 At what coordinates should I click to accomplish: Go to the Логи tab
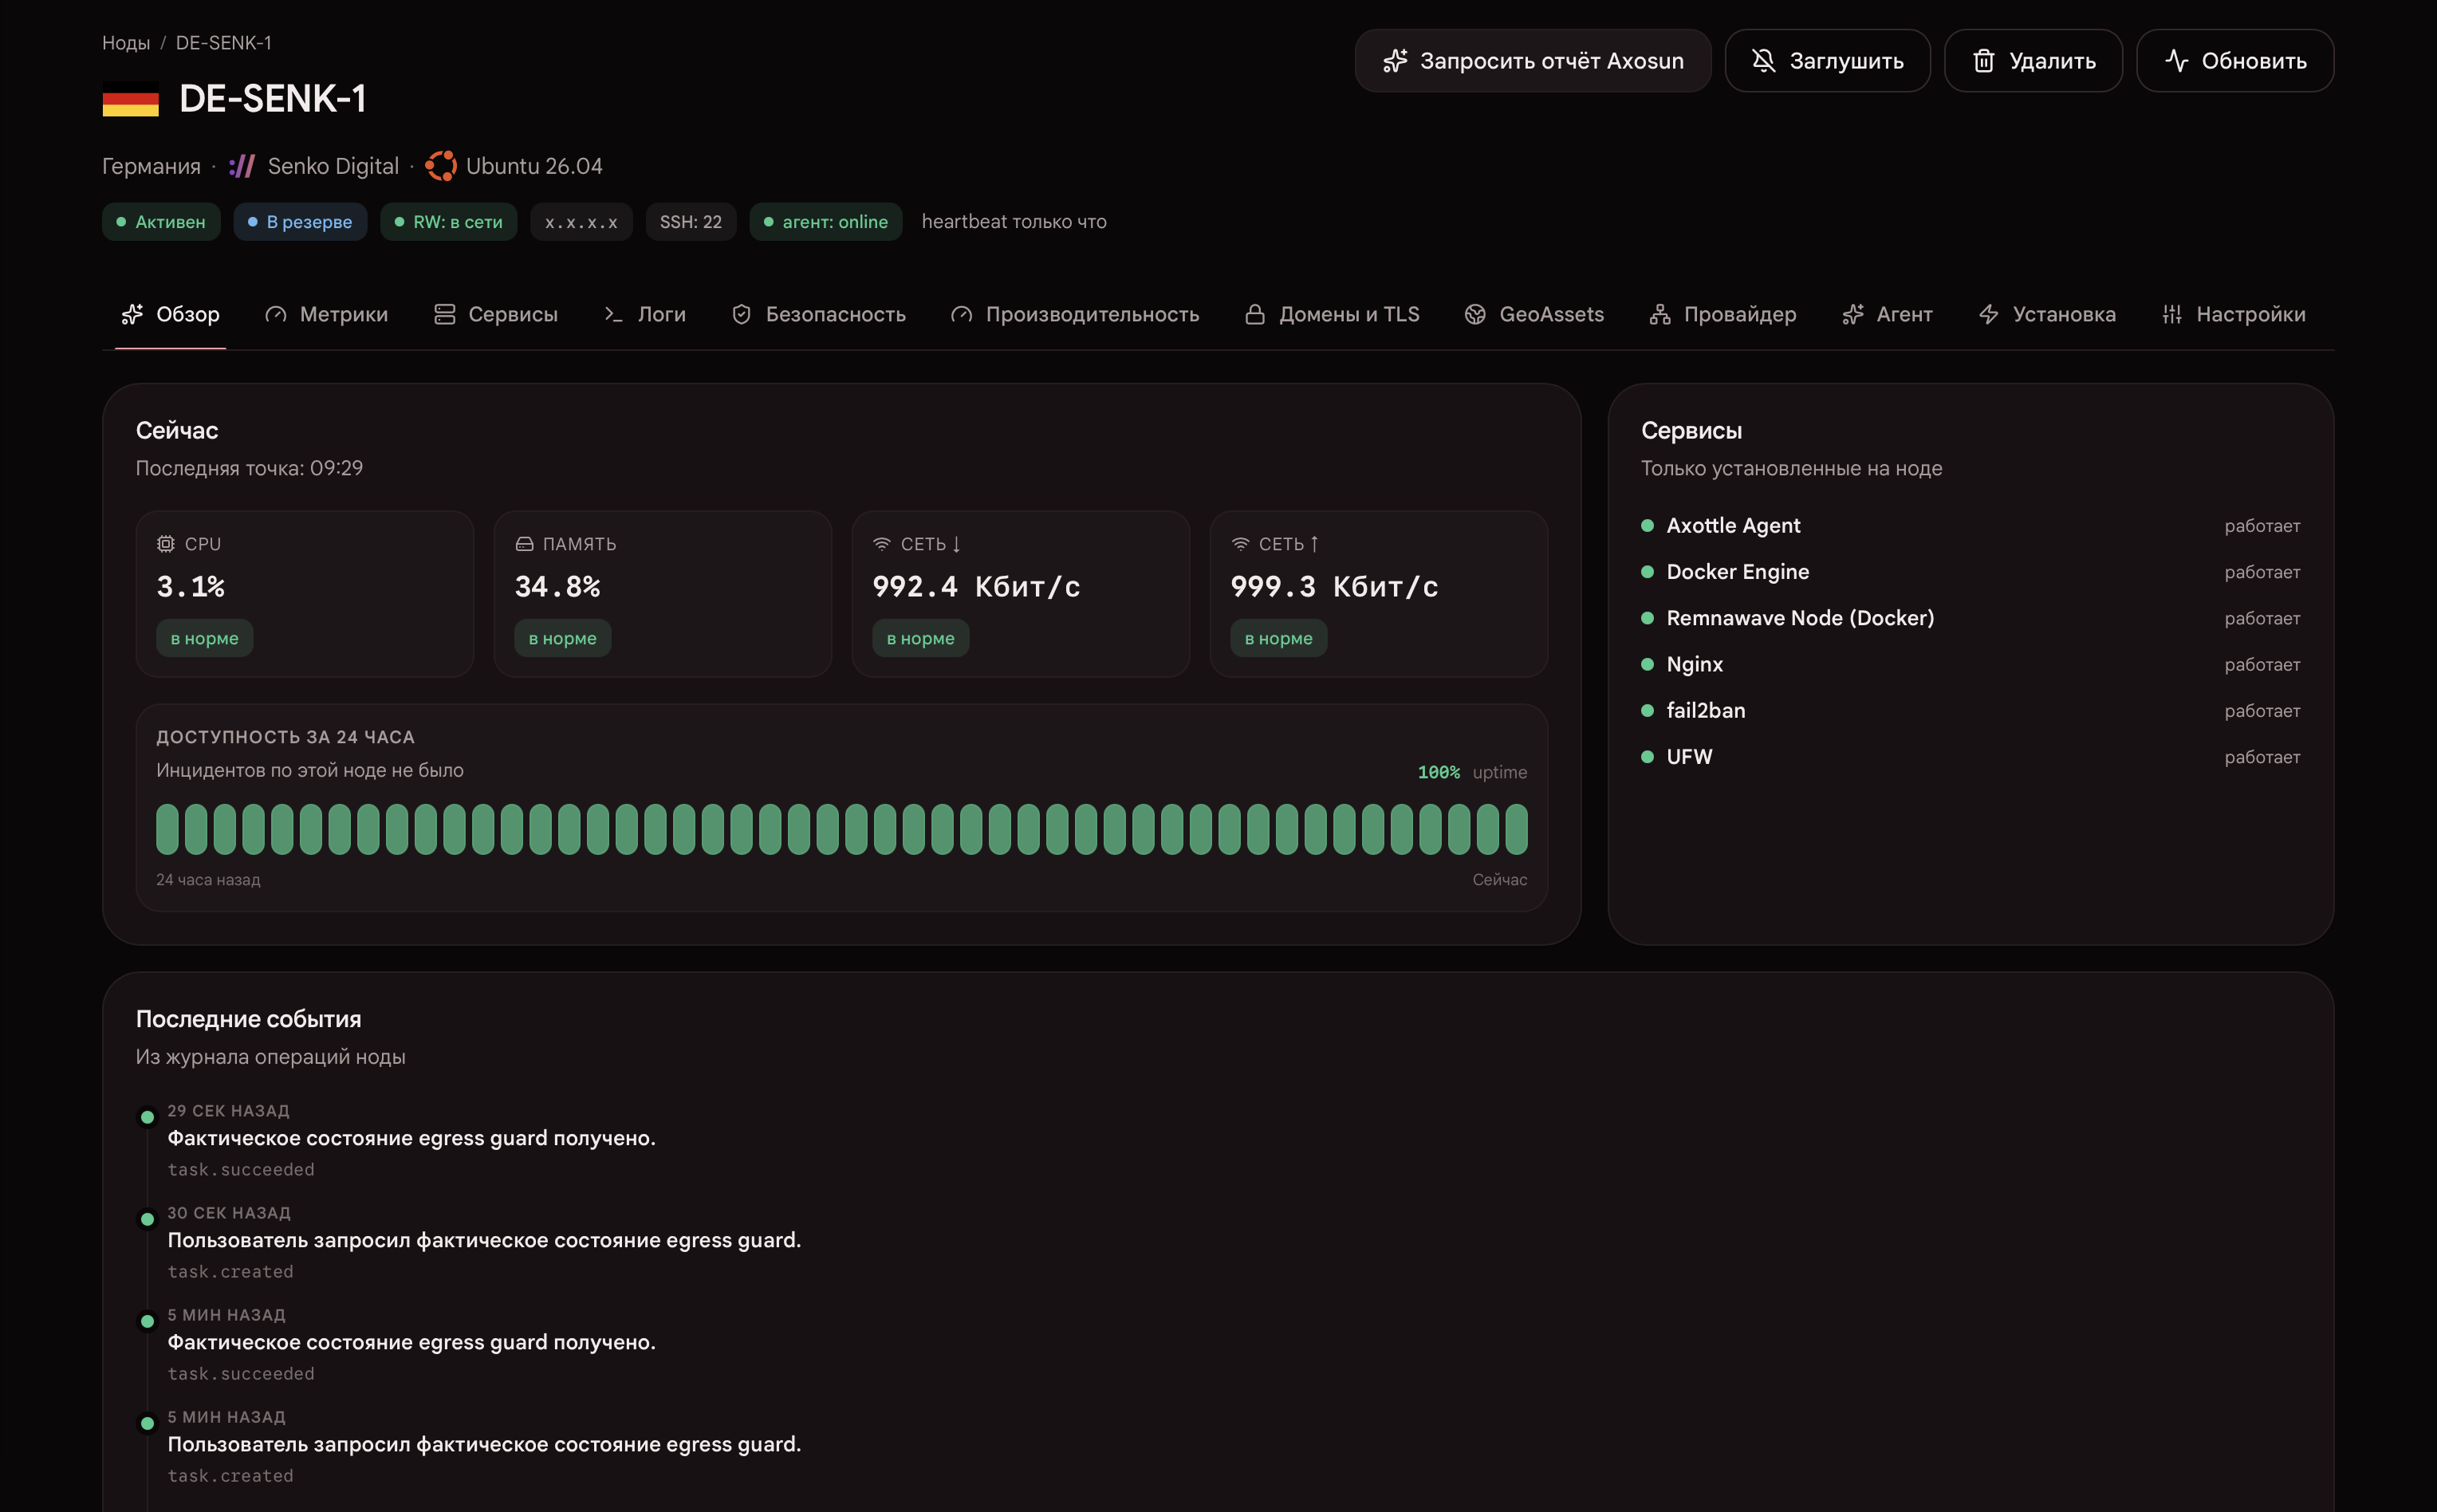tap(645, 314)
